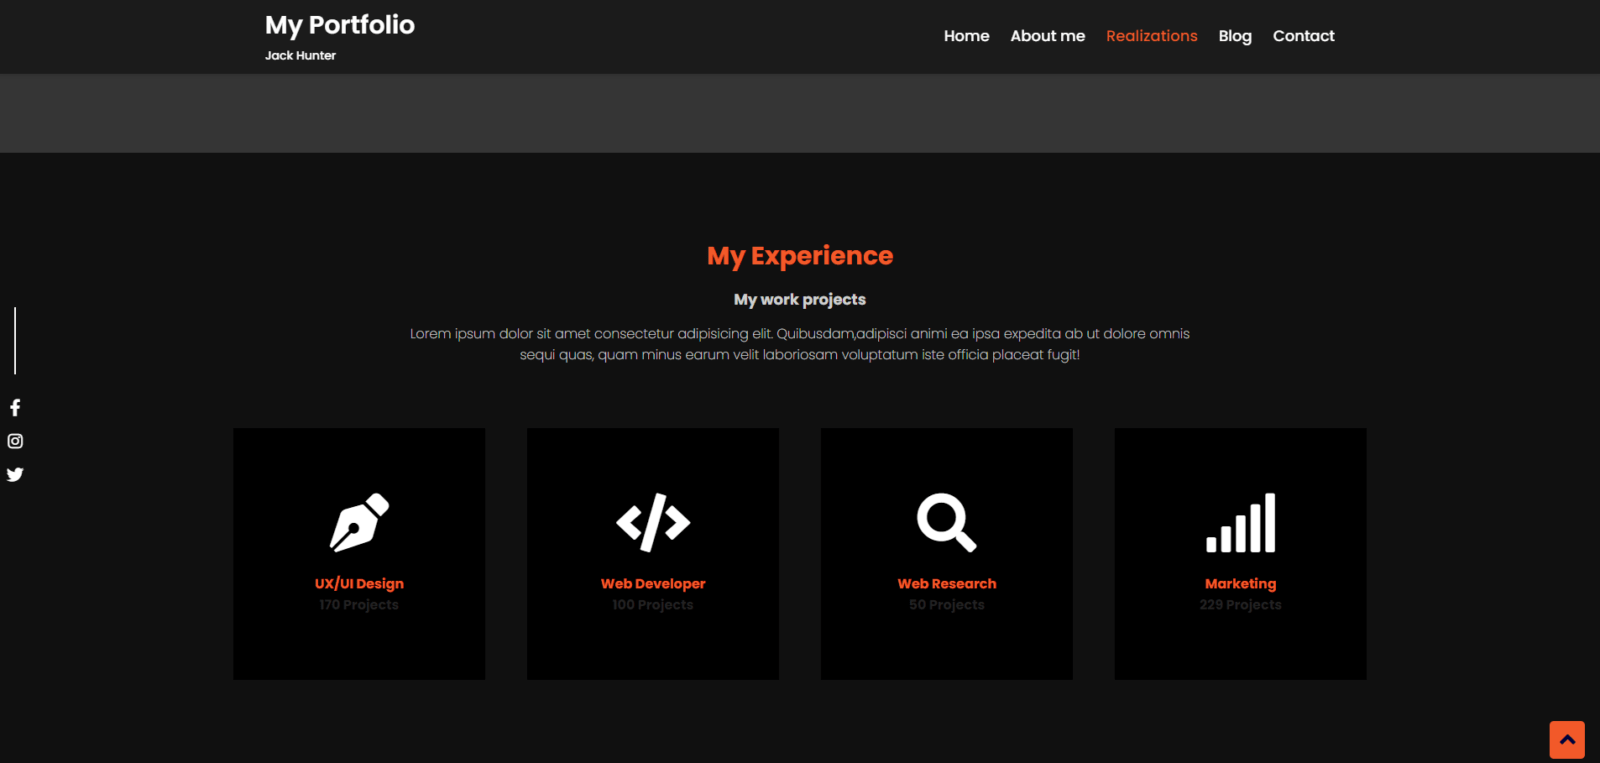Open the Marketing card title

coord(1240,584)
